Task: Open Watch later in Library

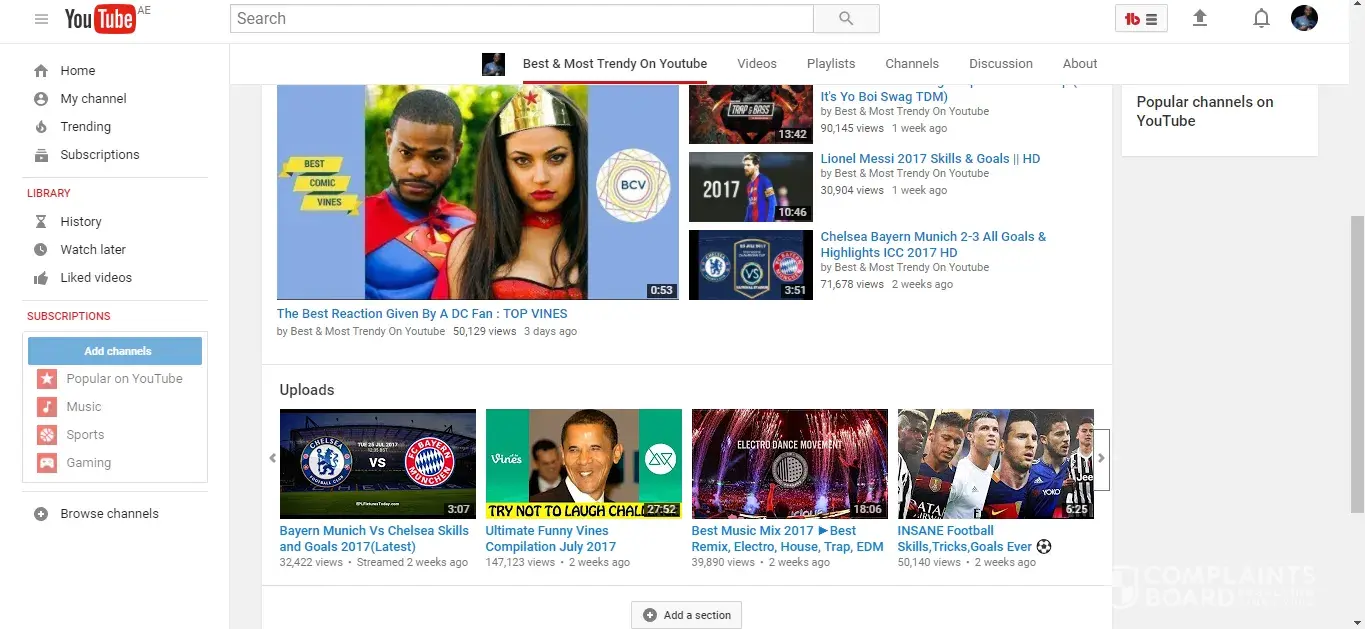Action: point(93,249)
